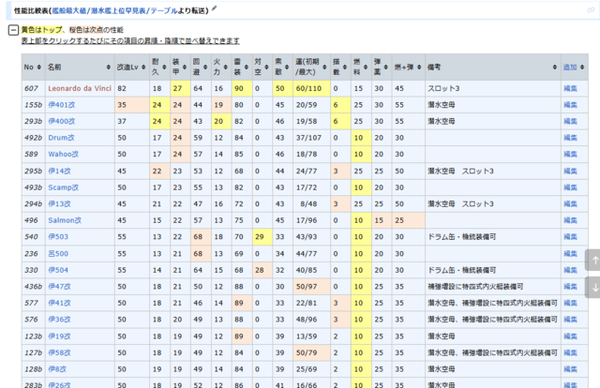Open the 伊8改 ship link
Image resolution: width=600 pixels, height=388 pixels.
[x=57, y=369]
